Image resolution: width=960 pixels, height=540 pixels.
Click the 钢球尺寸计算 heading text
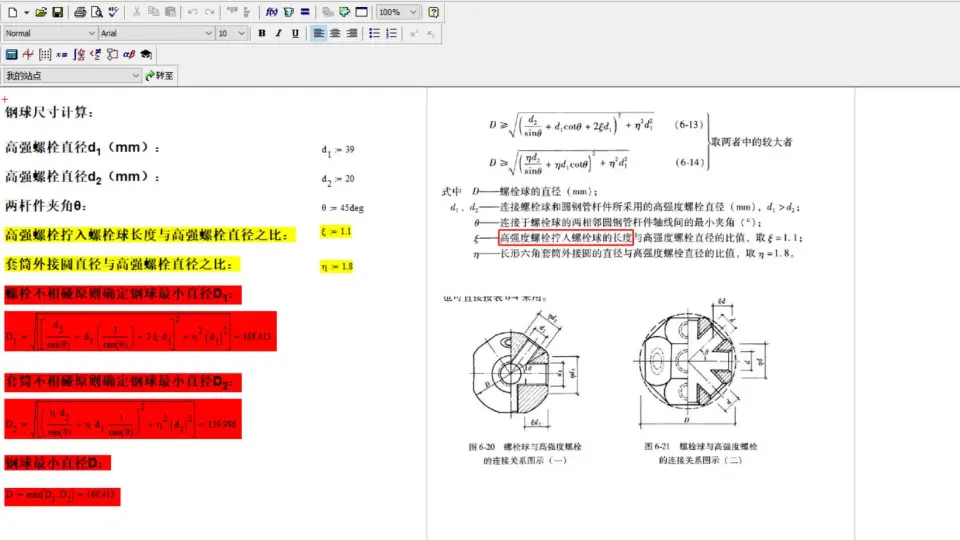coord(49,112)
